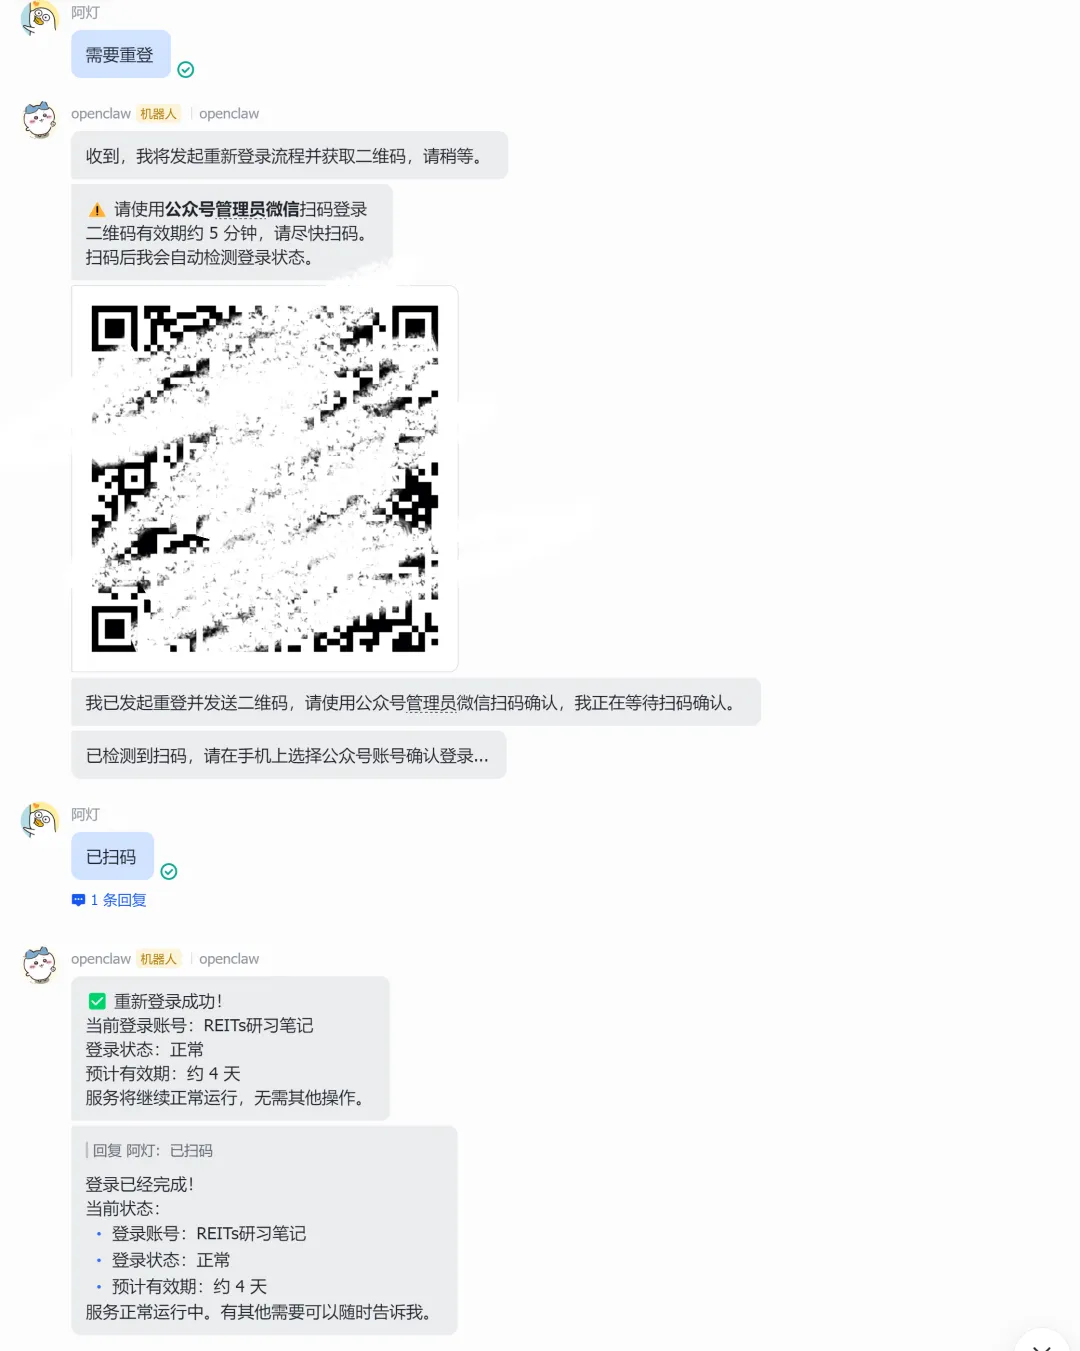Click the read checkmark beside 已扫码
This screenshot has width=1080, height=1351.
[x=169, y=872]
